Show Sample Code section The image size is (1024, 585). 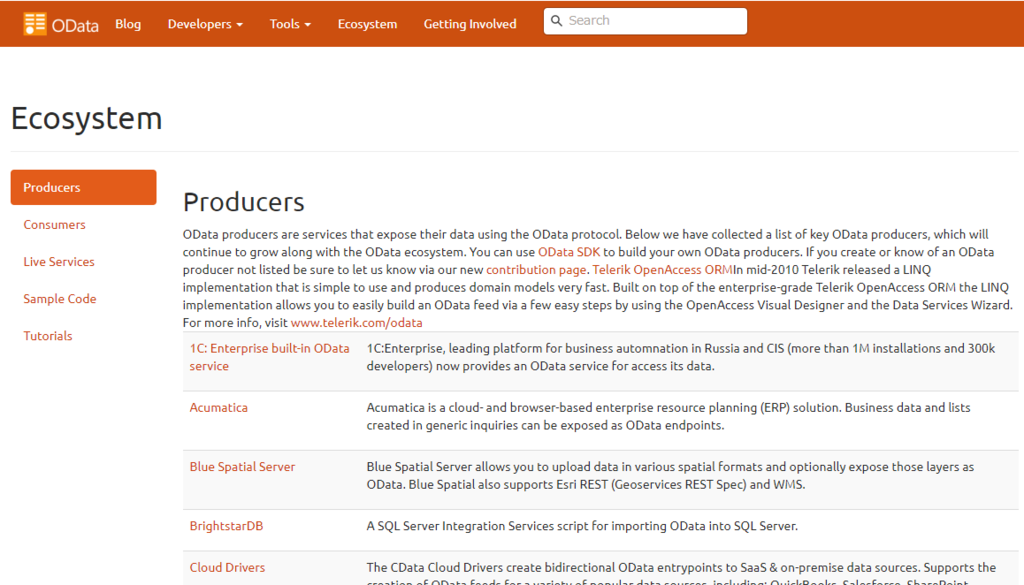(x=59, y=299)
